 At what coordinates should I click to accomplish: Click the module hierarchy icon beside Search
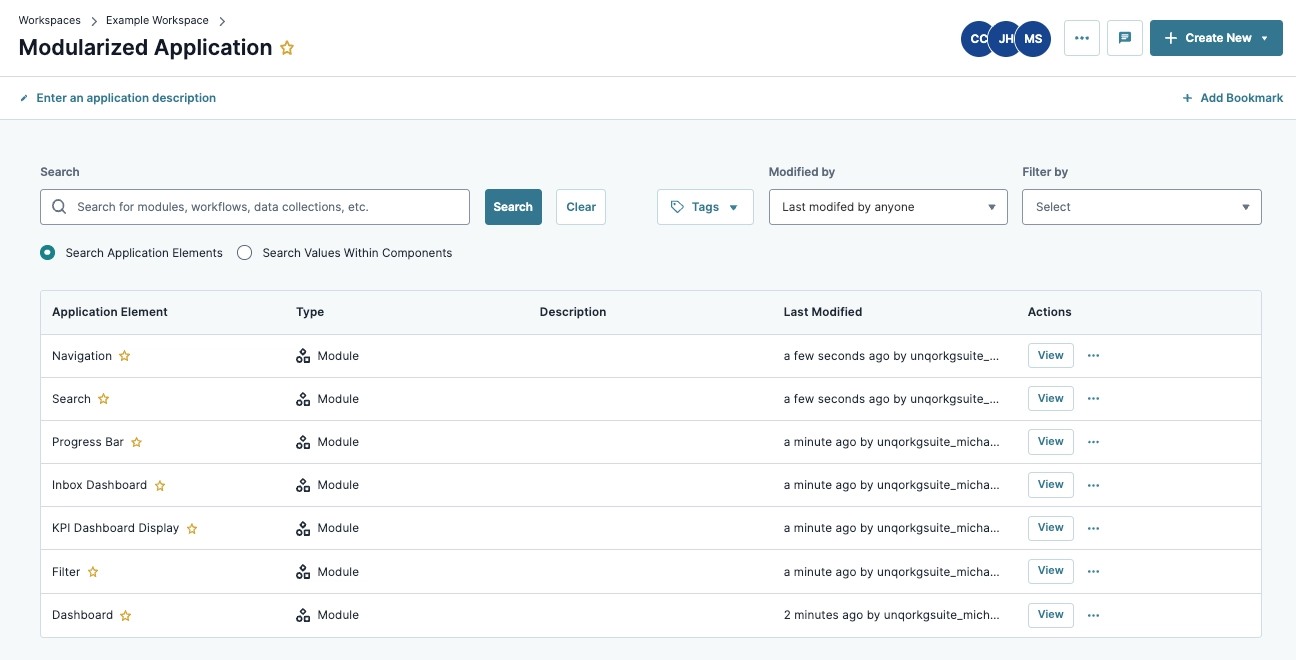(x=303, y=398)
